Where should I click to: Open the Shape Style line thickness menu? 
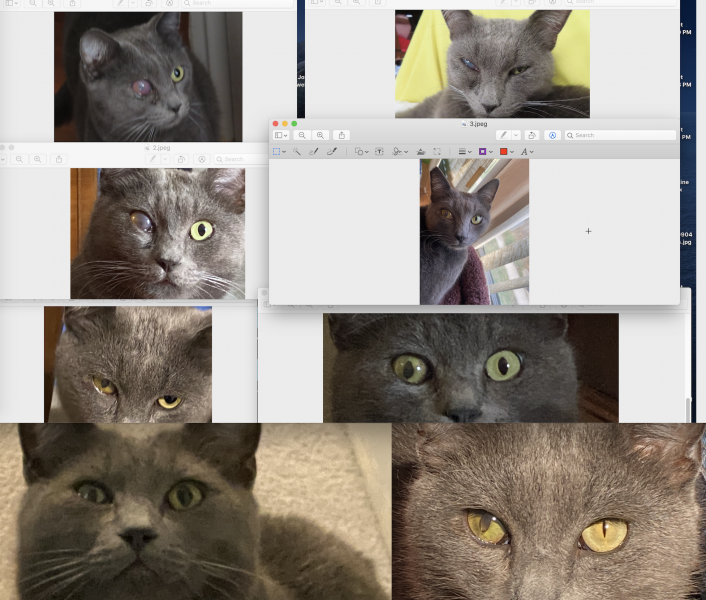pos(464,151)
